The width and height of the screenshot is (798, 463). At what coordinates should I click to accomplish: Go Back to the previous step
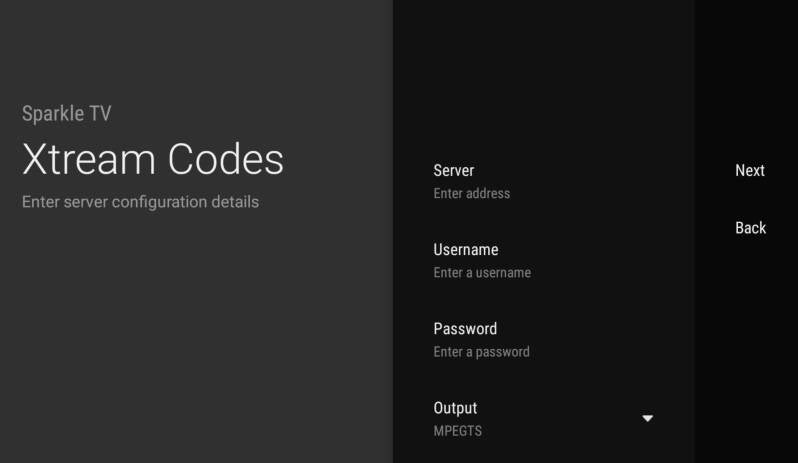click(750, 228)
